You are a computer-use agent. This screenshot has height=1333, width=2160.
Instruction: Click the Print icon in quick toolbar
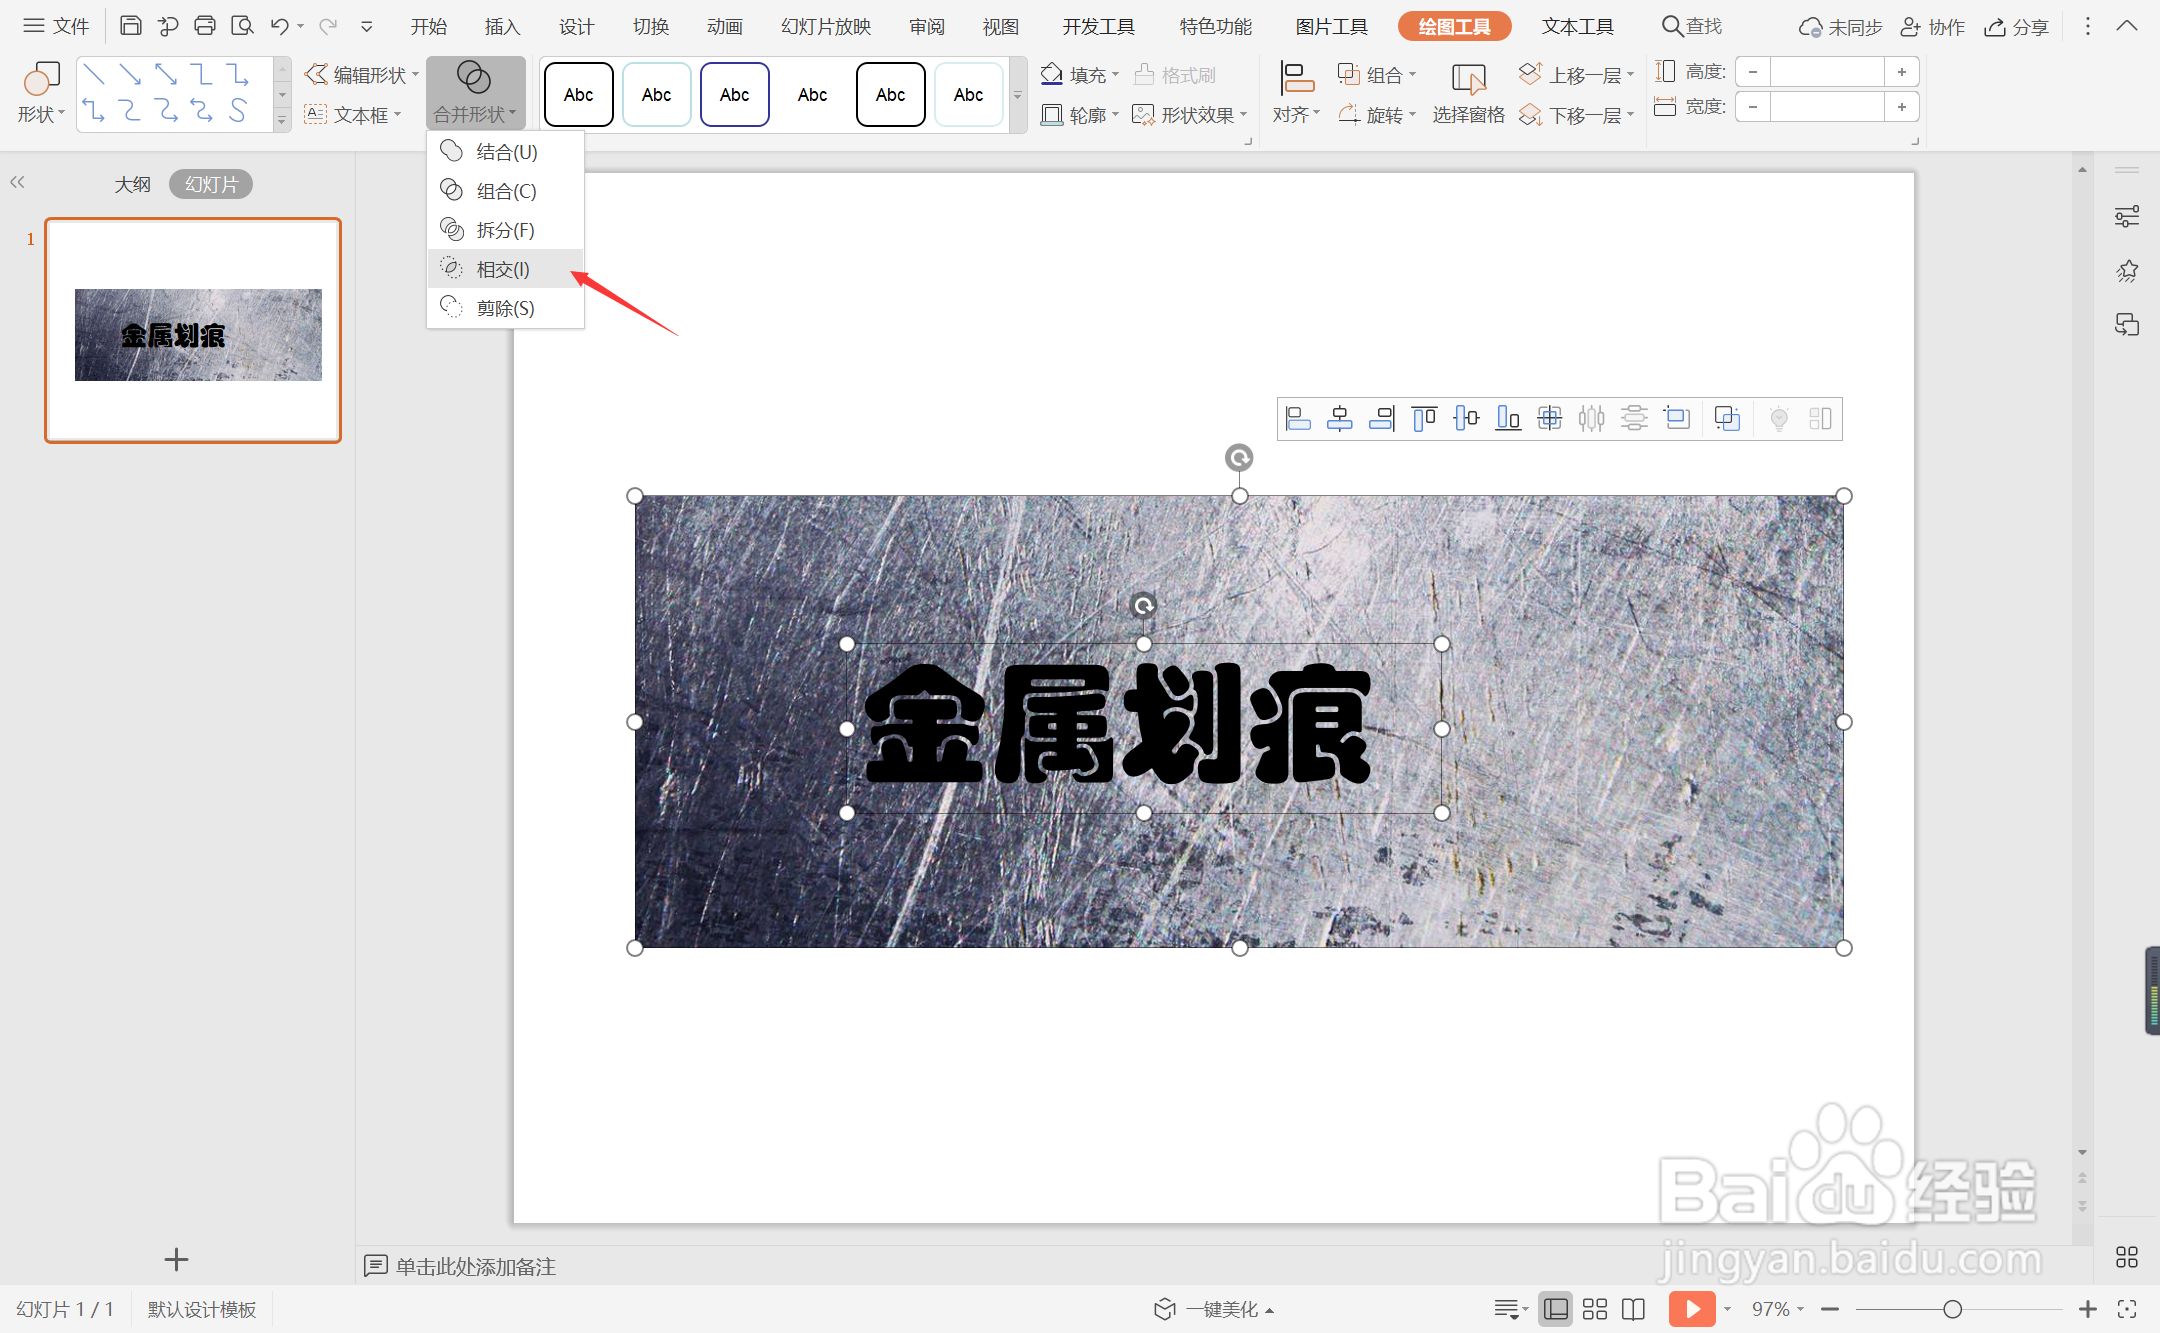point(205,26)
